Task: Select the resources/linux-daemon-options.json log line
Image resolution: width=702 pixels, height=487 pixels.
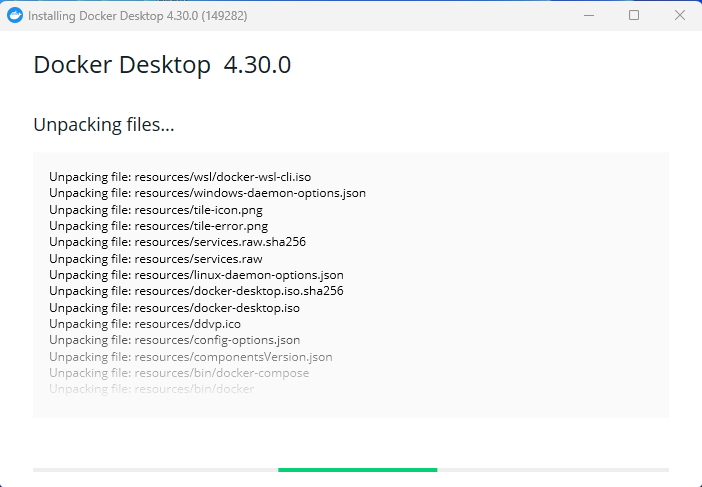Action: (x=196, y=275)
